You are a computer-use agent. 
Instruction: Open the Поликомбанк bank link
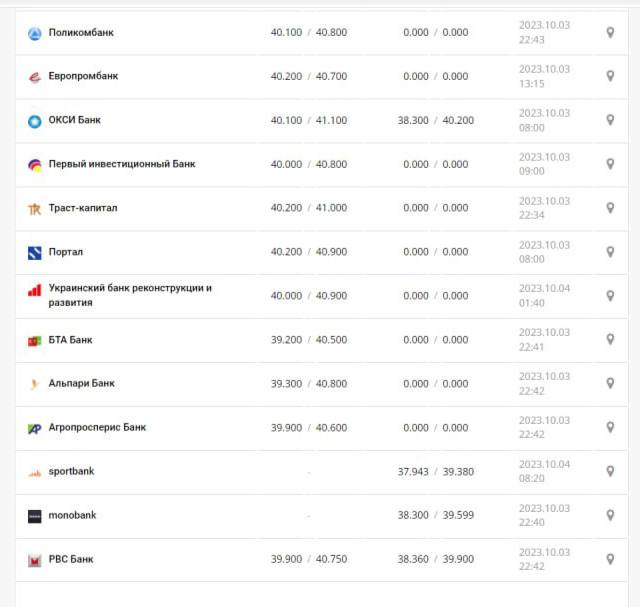[x=81, y=33]
